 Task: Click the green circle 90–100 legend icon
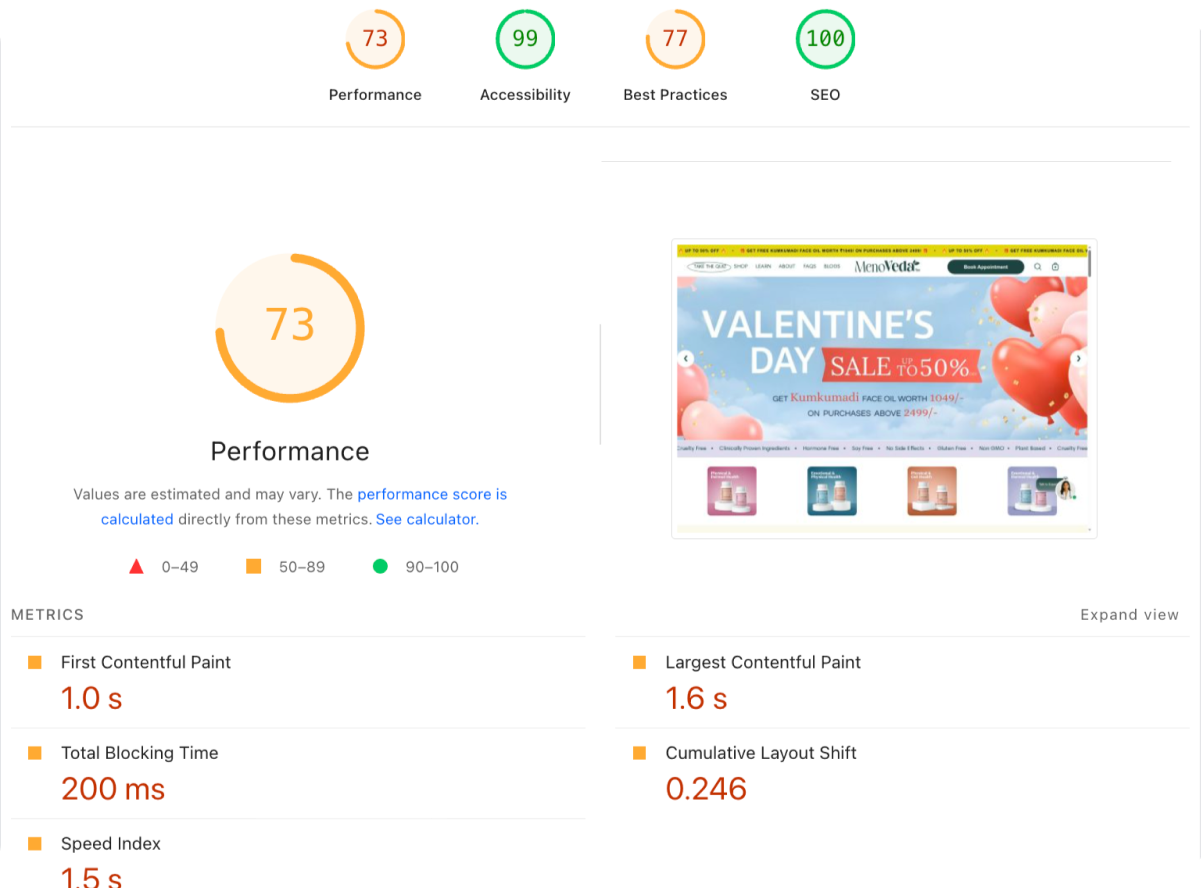[x=380, y=567]
